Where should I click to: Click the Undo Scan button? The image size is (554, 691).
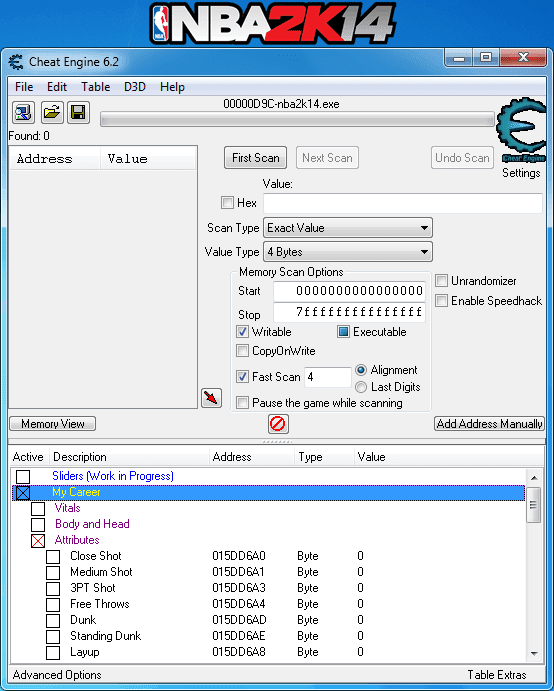point(462,158)
